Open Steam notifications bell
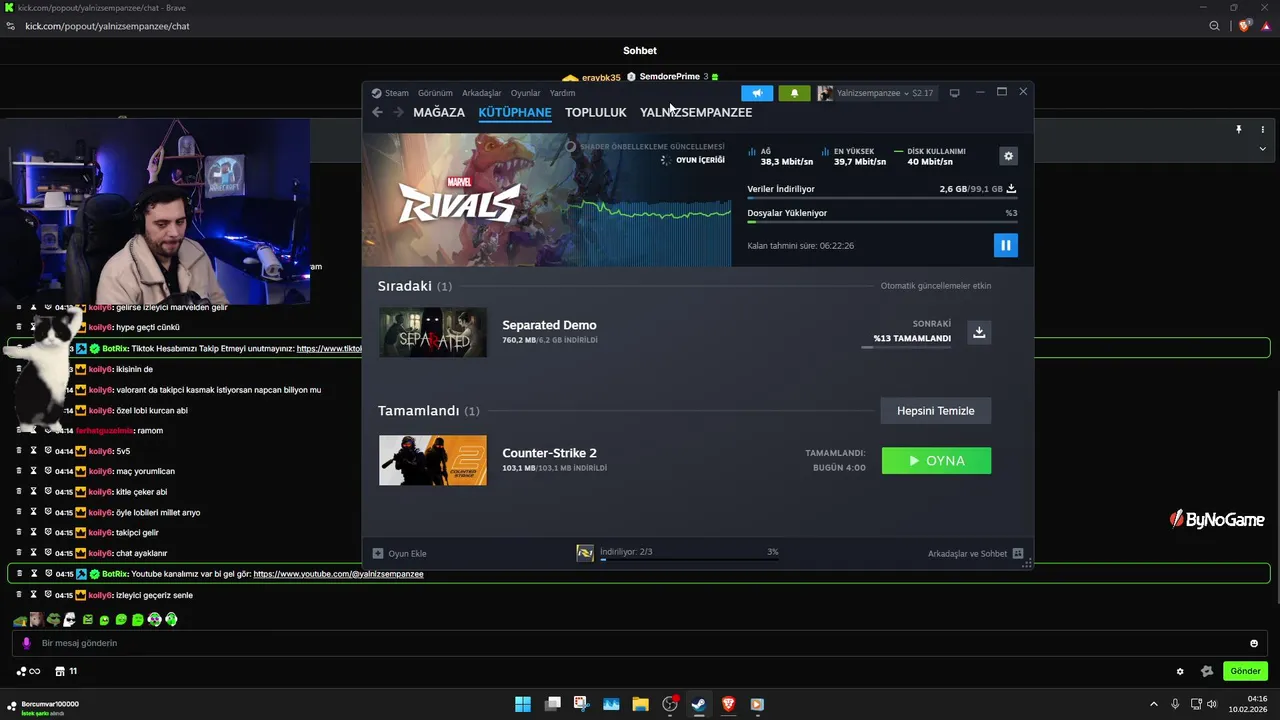 794,93
